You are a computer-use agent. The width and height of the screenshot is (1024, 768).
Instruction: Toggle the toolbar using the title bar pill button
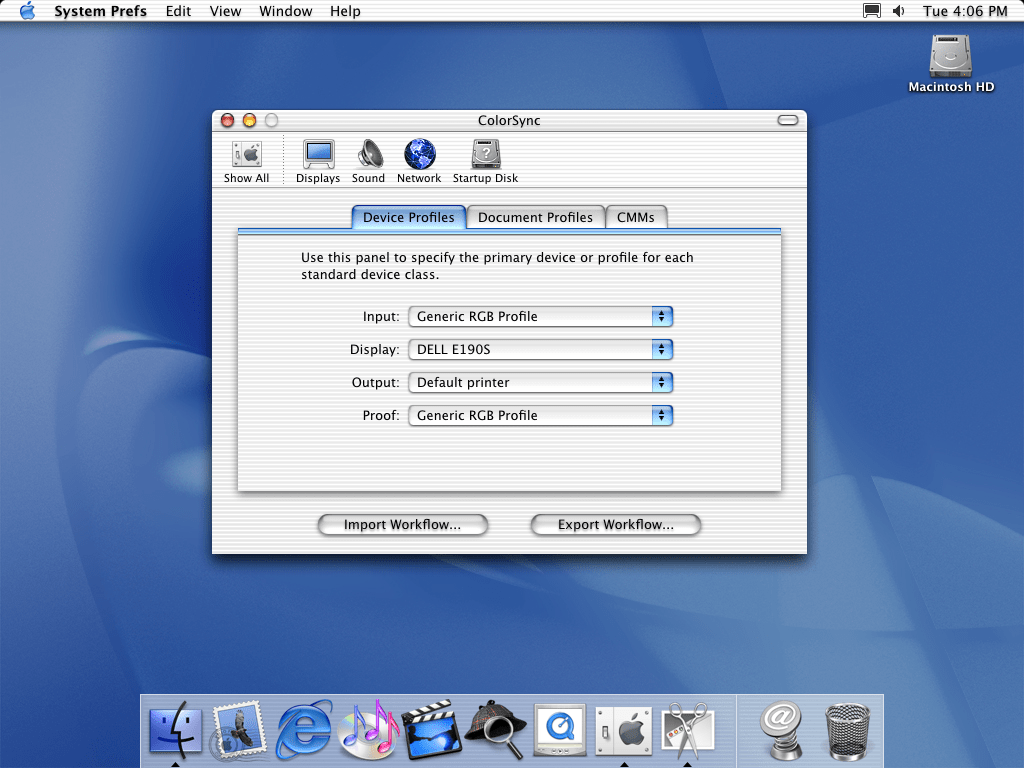tap(788, 120)
